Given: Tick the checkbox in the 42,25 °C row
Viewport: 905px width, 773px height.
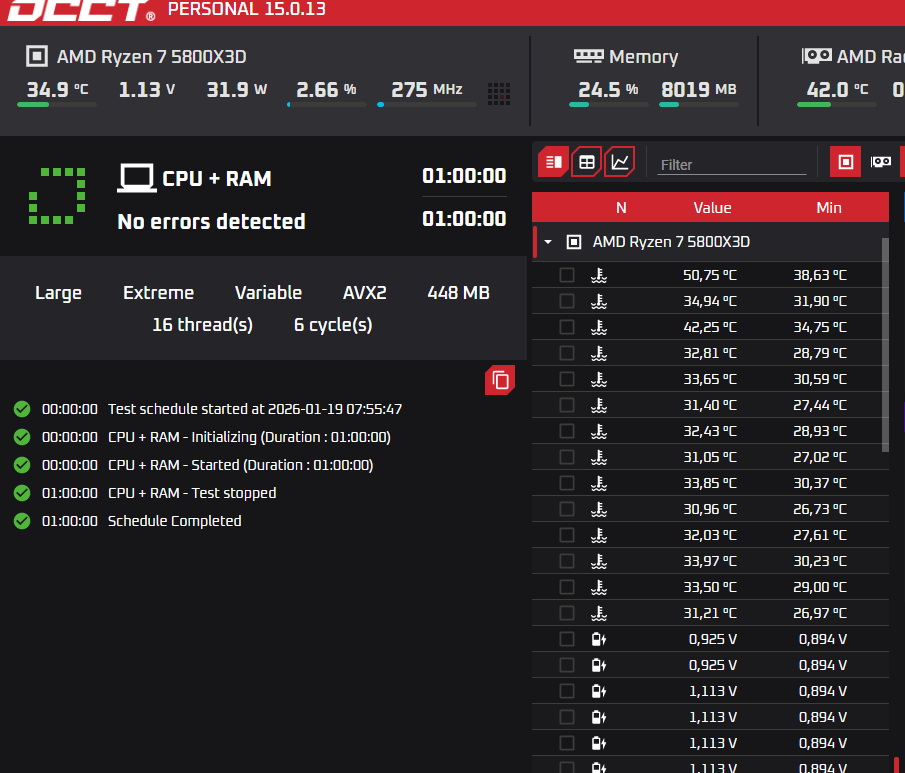Looking at the screenshot, I should (567, 327).
